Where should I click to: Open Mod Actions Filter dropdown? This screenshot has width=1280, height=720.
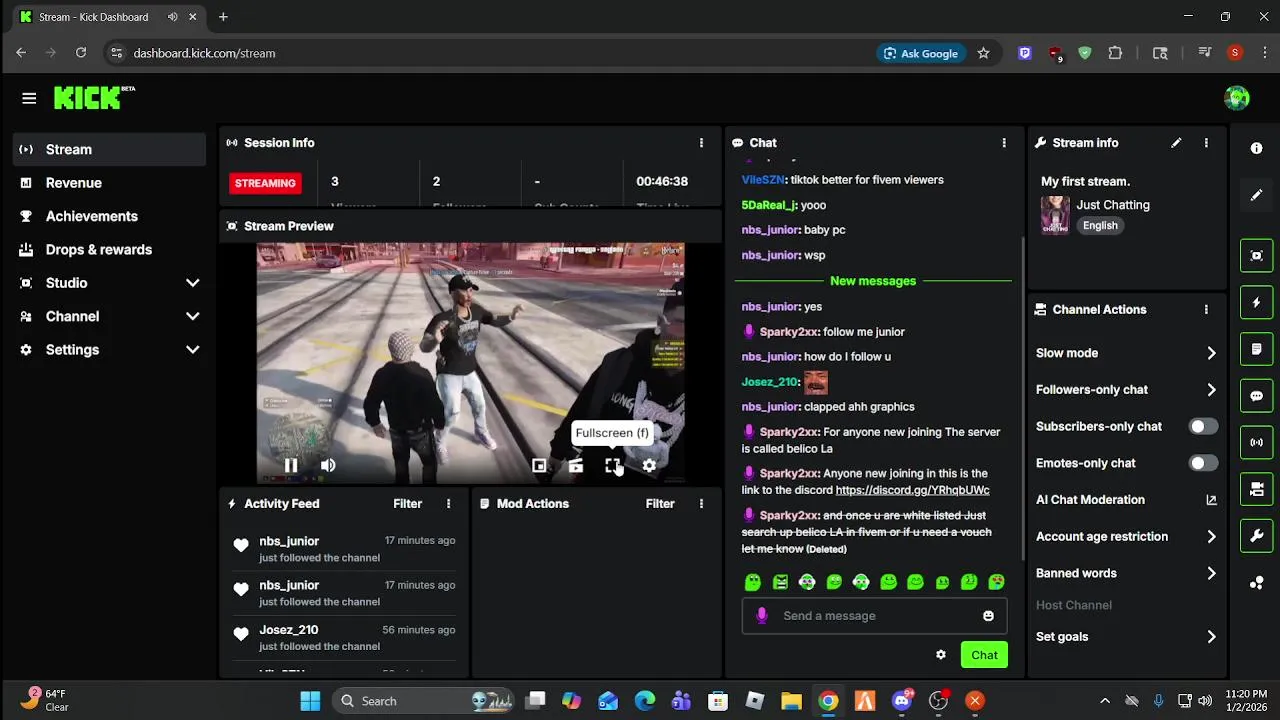pos(660,504)
